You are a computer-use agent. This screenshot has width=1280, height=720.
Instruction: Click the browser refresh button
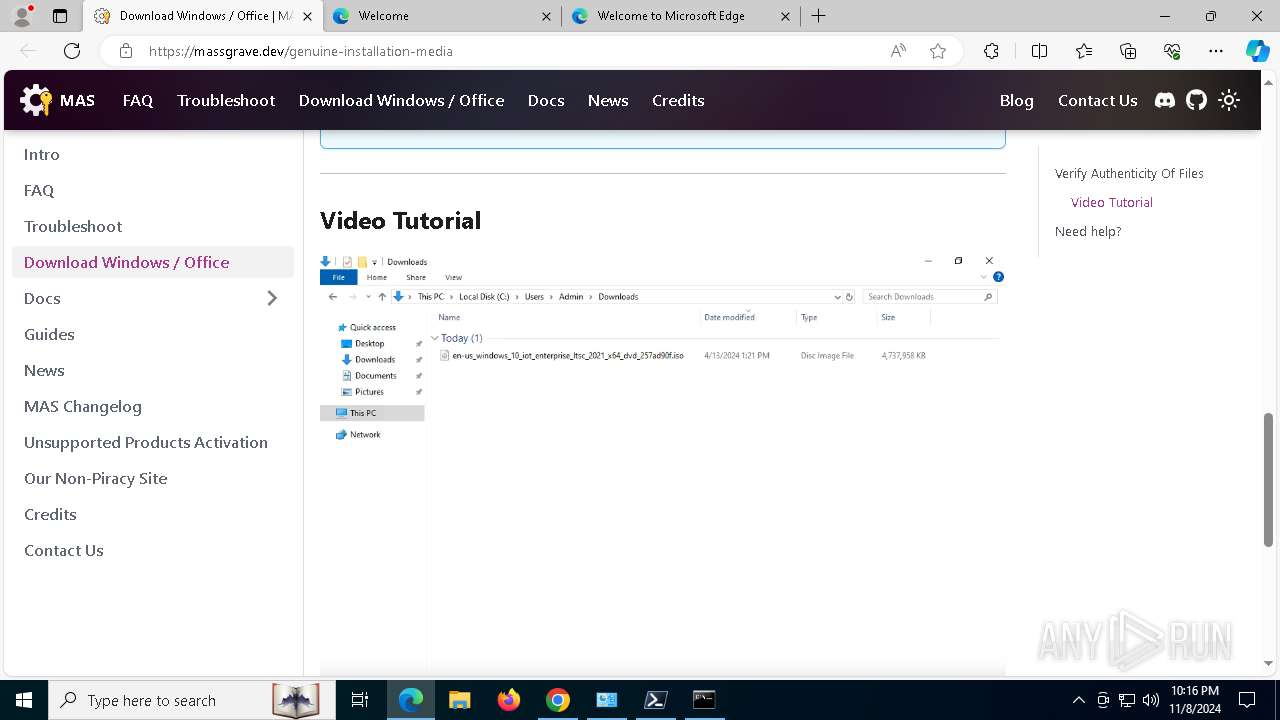[72, 51]
